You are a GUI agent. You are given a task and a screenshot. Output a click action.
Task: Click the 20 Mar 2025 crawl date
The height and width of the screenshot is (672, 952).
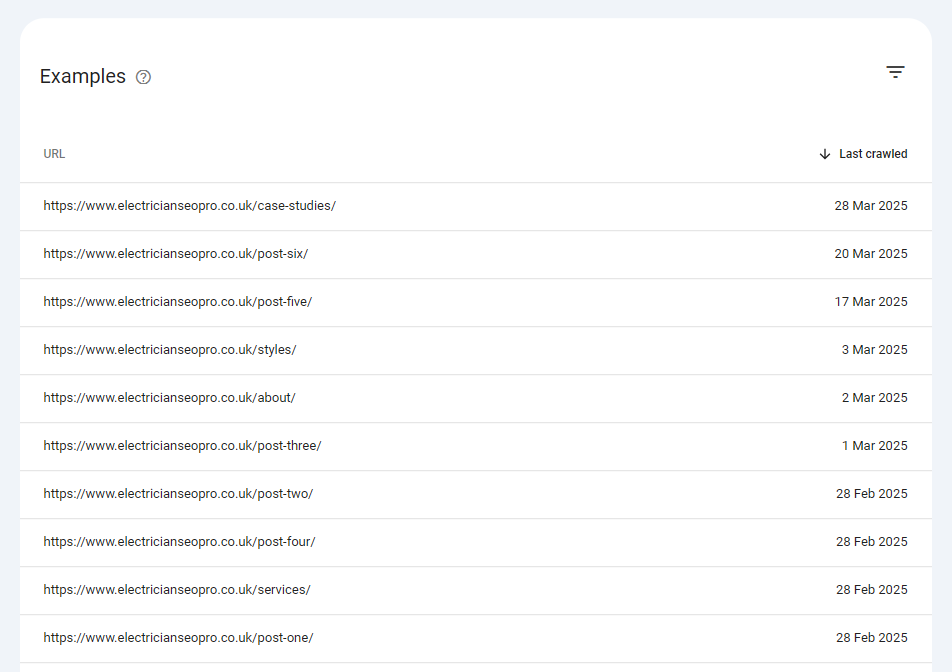[871, 254]
